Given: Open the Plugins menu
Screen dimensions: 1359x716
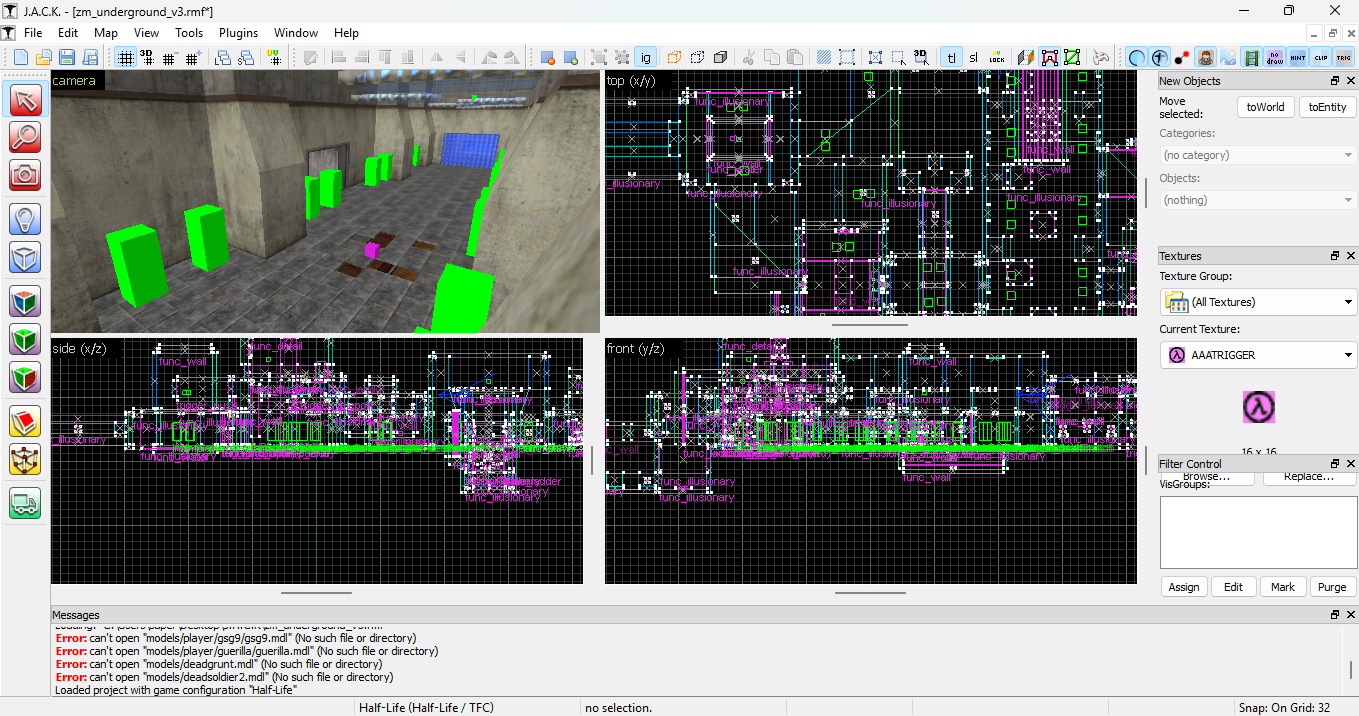Looking at the screenshot, I should click(238, 33).
